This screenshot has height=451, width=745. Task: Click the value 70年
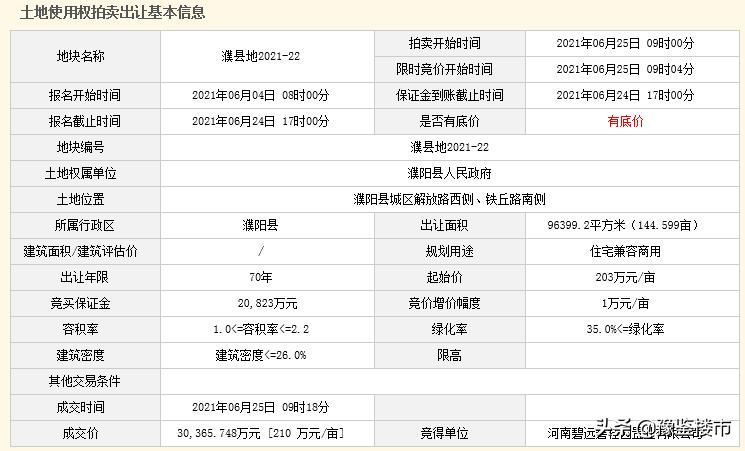pyautogui.click(x=260, y=277)
